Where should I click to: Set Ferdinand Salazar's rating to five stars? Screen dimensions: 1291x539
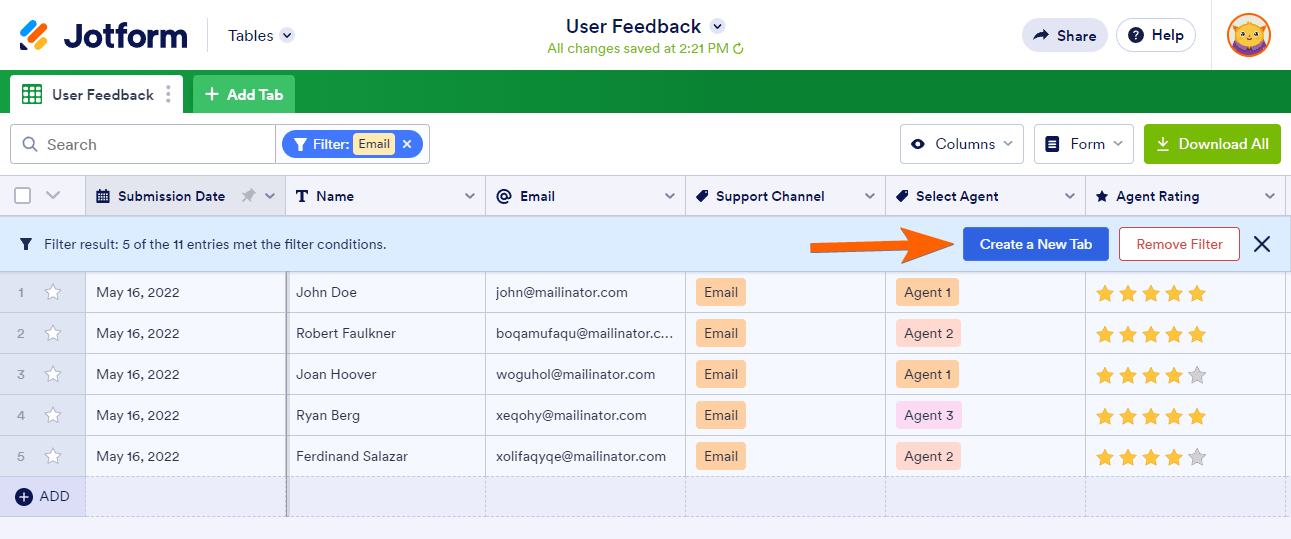tap(1197, 458)
